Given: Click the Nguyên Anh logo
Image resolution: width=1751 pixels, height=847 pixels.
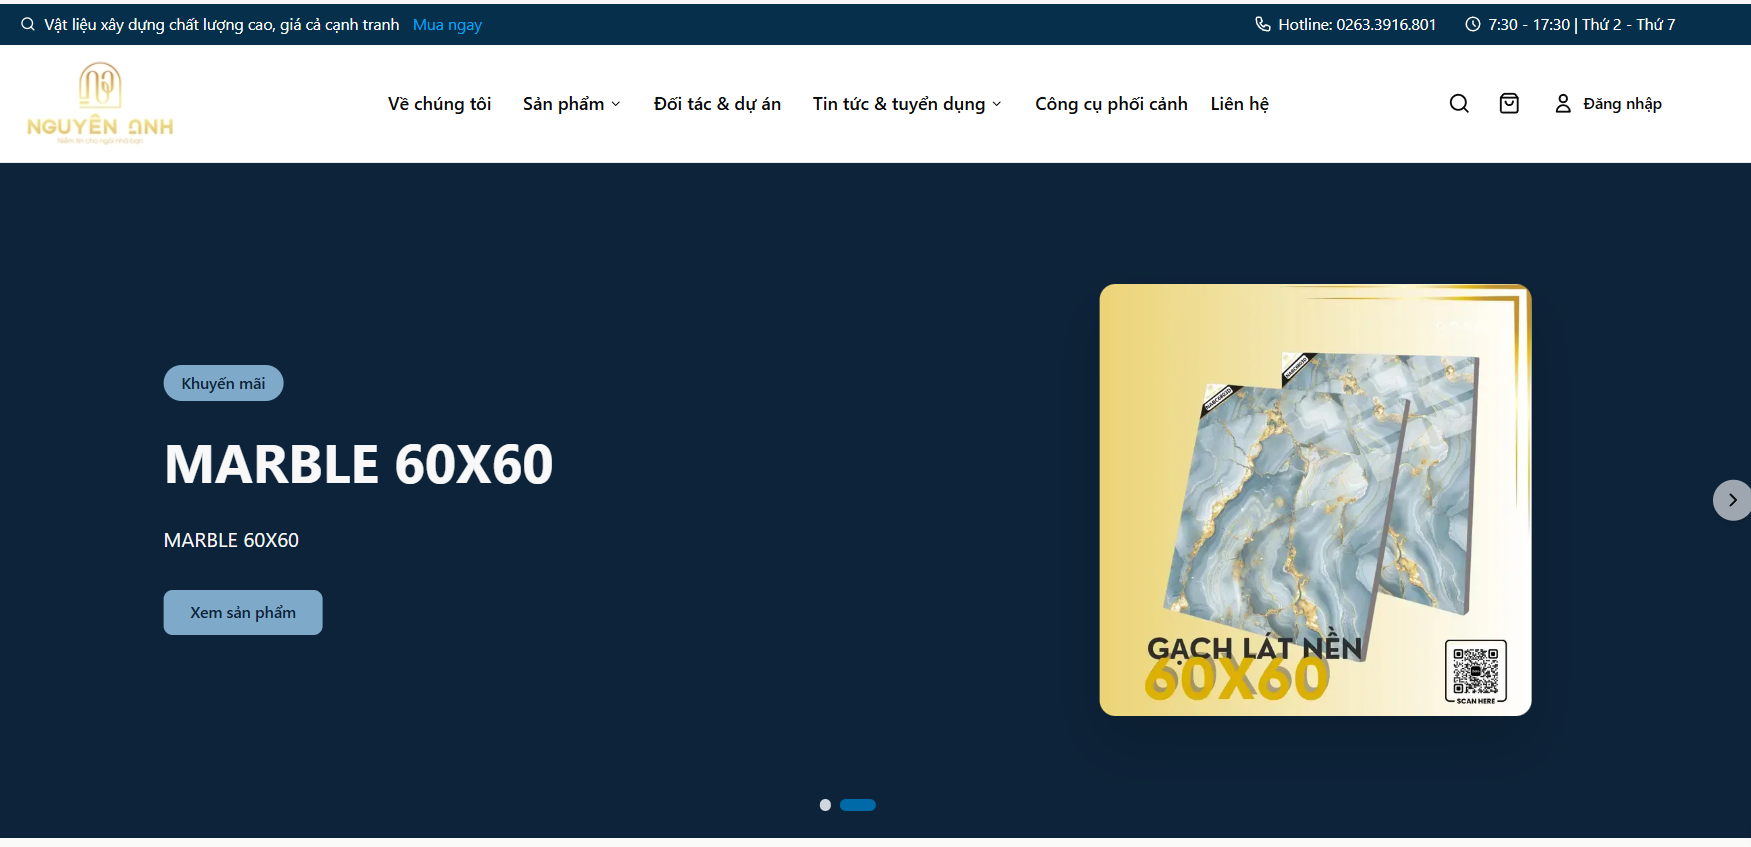Looking at the screenshot, I should point(100,104).
